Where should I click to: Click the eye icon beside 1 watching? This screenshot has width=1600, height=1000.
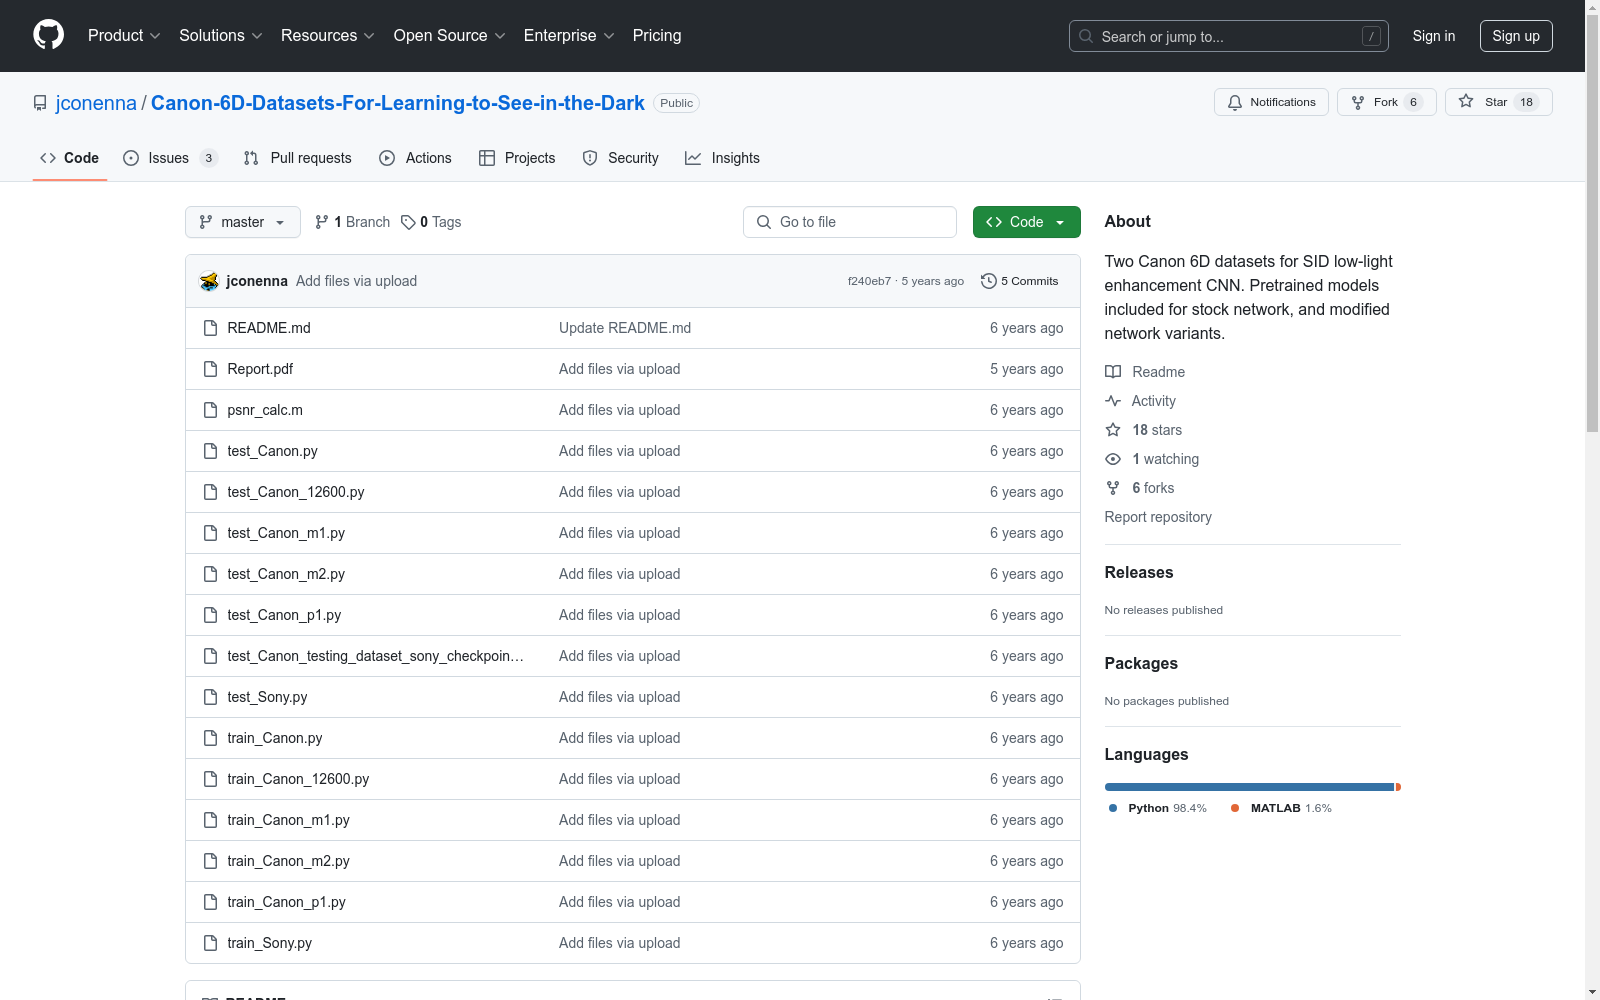tap(1113, 459)
